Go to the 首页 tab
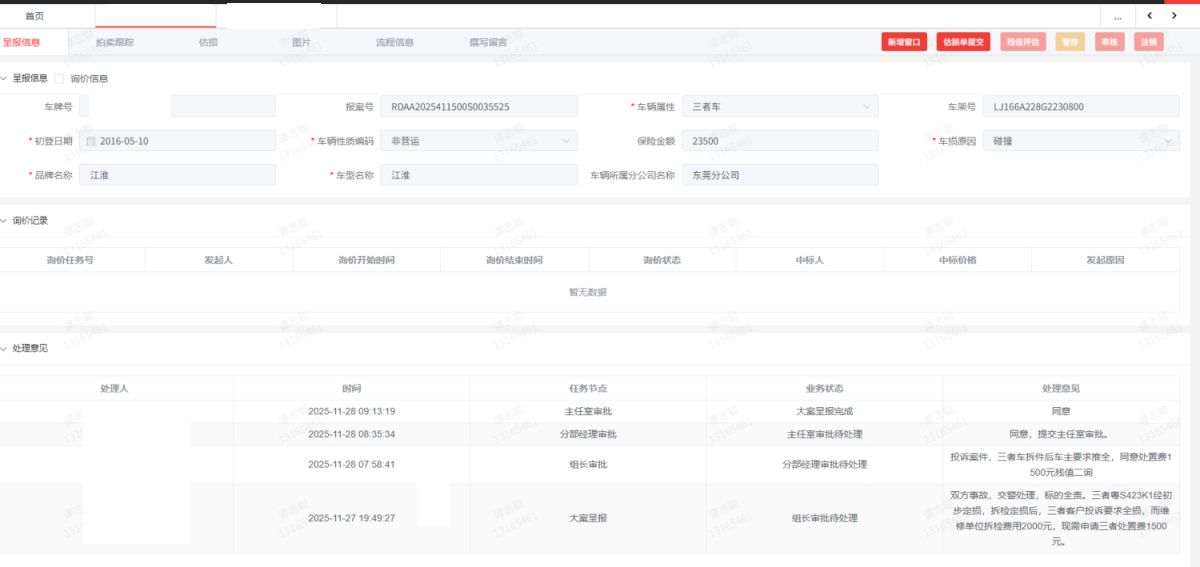The width and height of the screenshot is (1200, 567). coord(34,16)
